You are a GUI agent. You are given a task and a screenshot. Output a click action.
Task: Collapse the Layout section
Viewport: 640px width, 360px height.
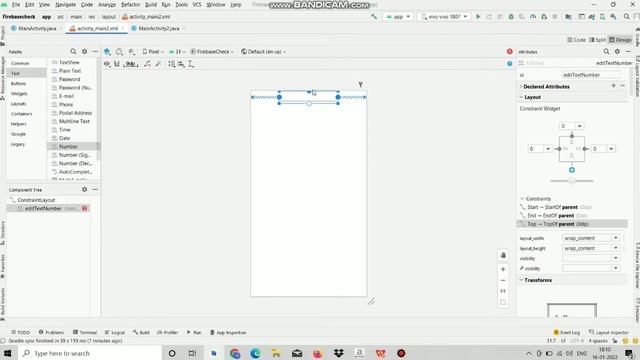click(521, 97)
